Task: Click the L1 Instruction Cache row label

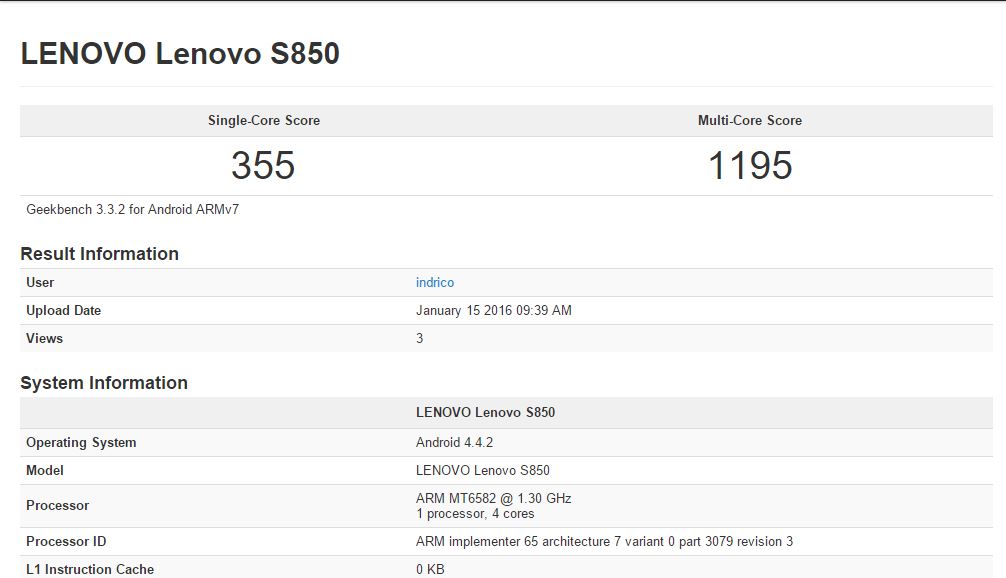Action: [90, 569]
